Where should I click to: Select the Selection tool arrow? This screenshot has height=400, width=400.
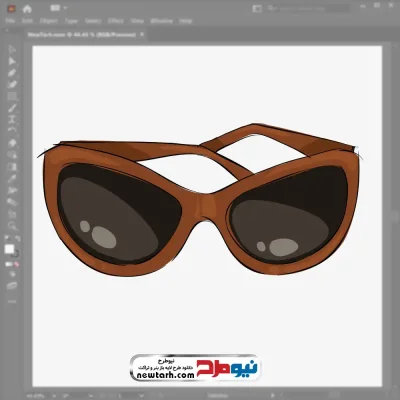click(x=12, y=50)
